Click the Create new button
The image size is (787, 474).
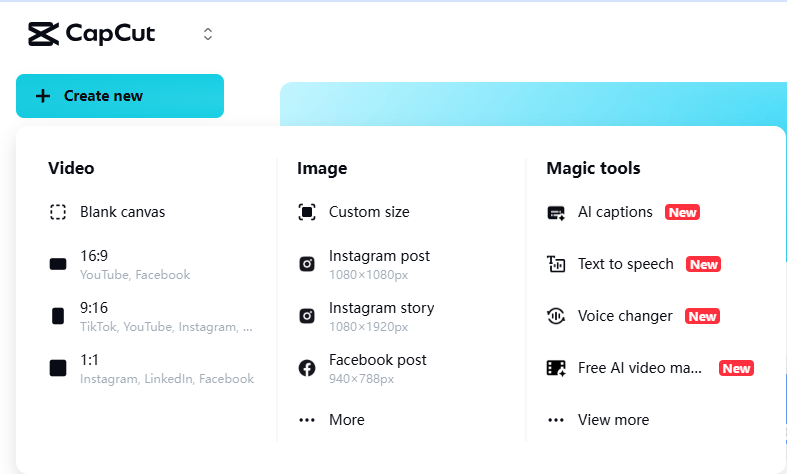click(120, 96)
